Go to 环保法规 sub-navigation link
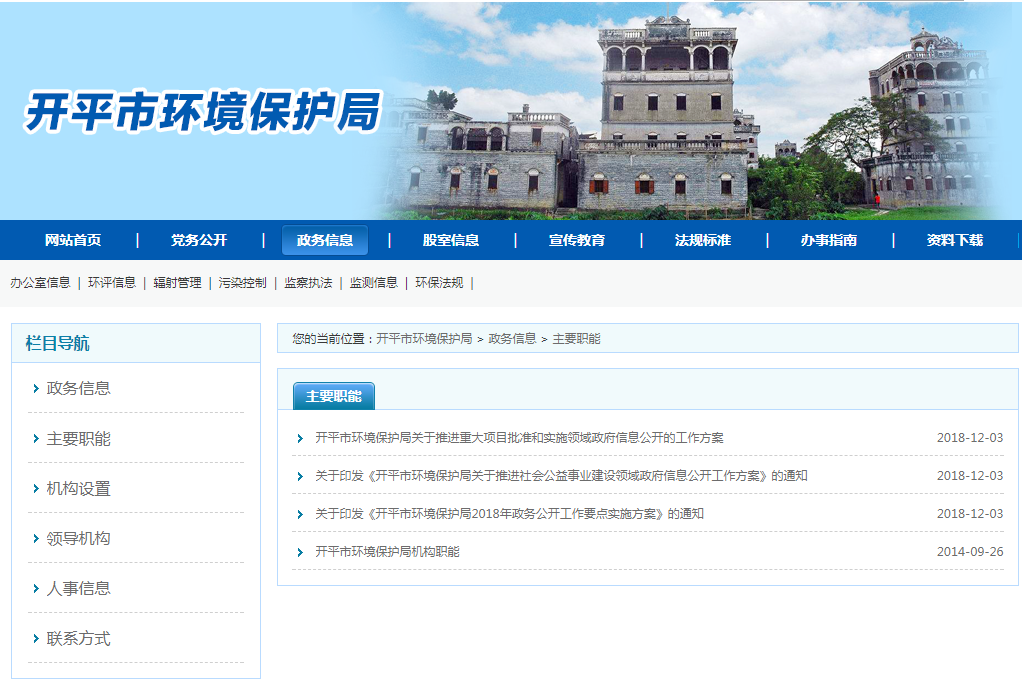 click(439, 282)
